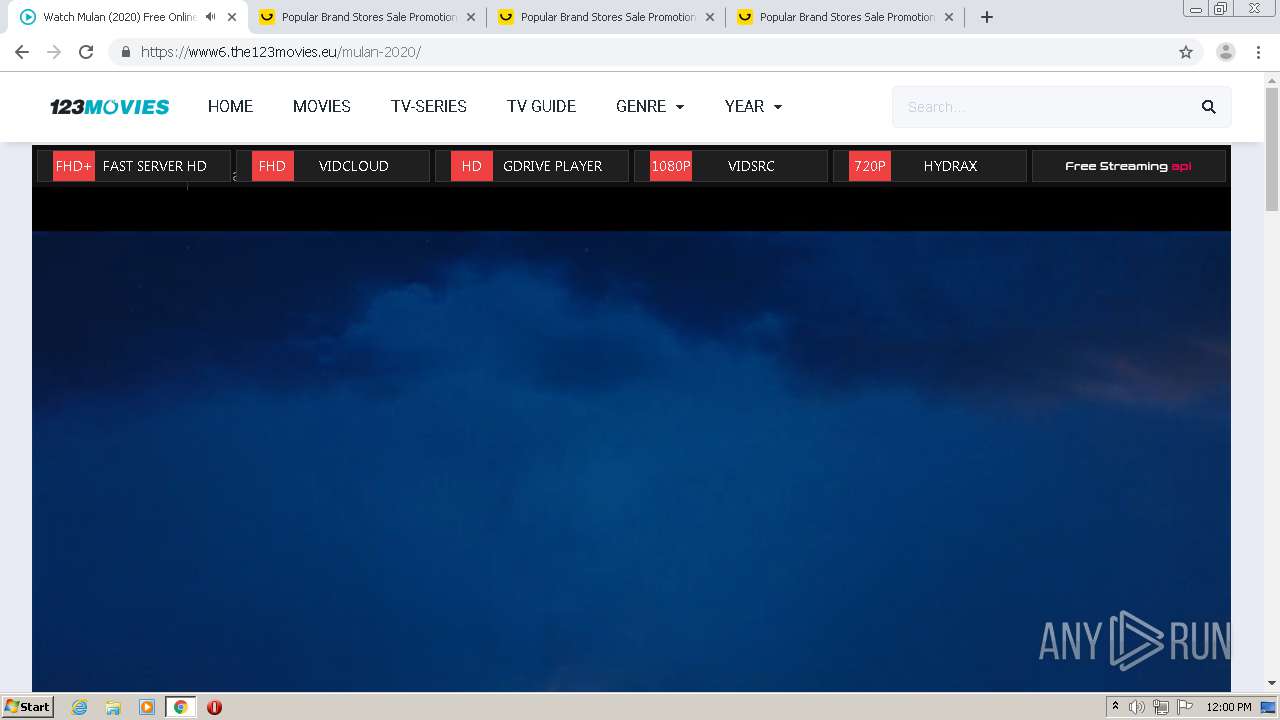Click the scrollbar up arrow
Image resolution: width=1280 pixels, height=720 pixels.
(1272, 80)
